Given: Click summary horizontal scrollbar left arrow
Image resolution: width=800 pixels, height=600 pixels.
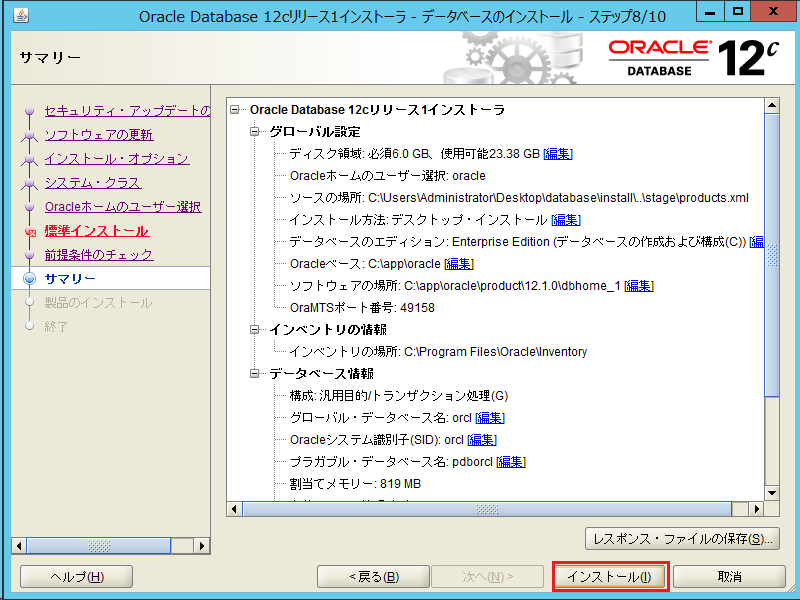Looking at the screenshot, I should [x=234, y=509].
